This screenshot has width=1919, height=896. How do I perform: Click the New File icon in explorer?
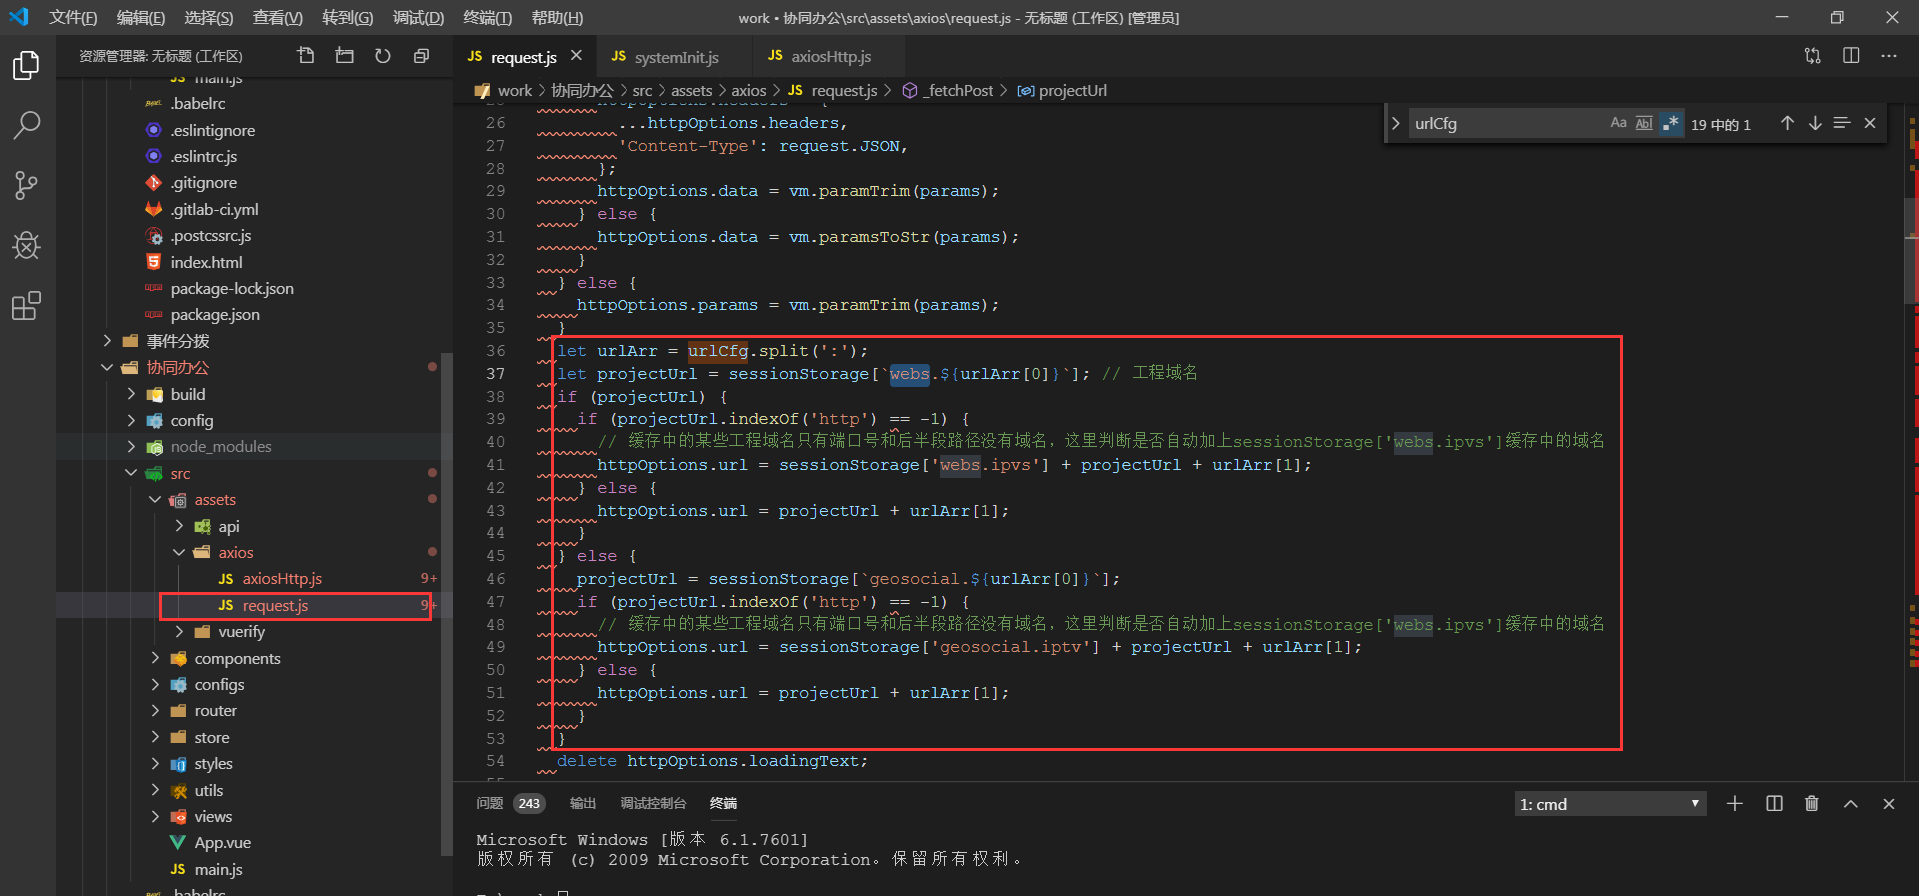click(x=306, y=56)
